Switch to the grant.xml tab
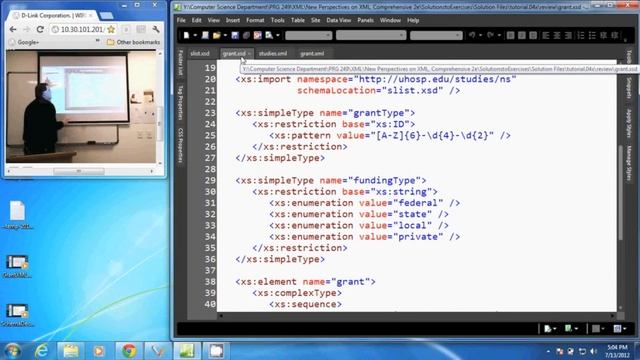The image size is (640, 360). (312, 53)
